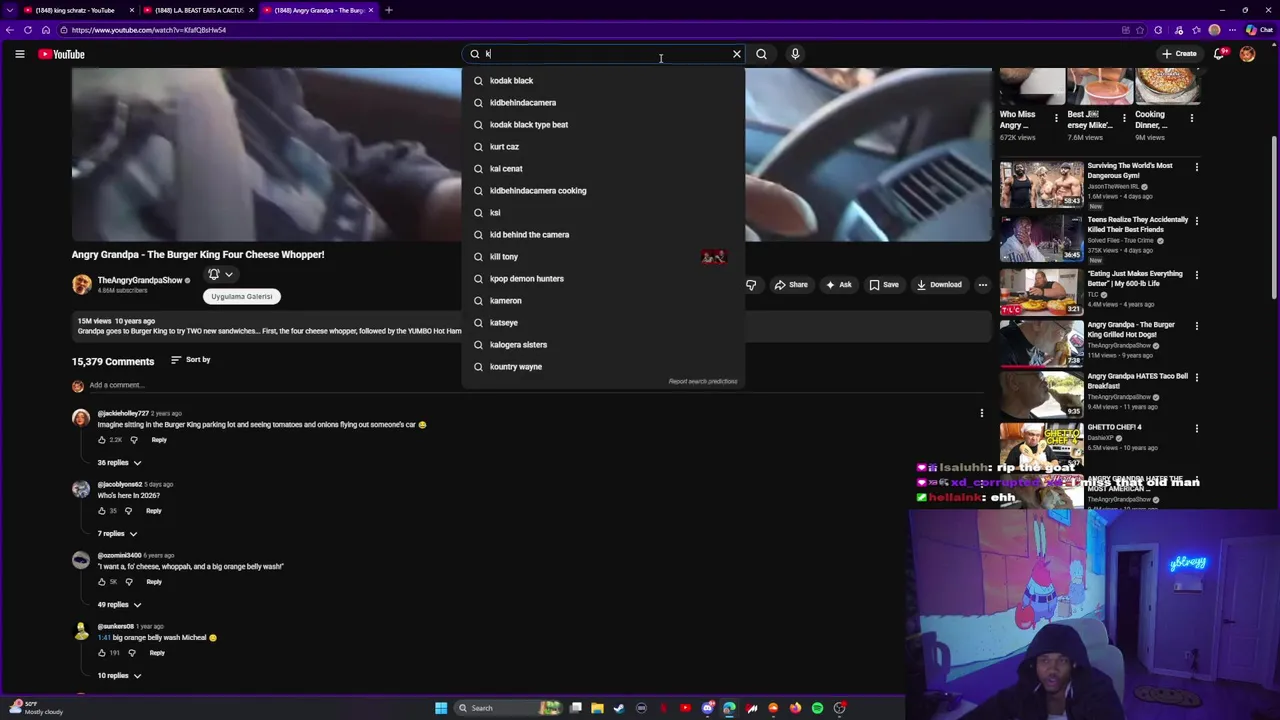Open 'Surviving The World's Most Dangerous Gym' thumbnail
Screen dimensions: 1280x720
point(1041,185)
